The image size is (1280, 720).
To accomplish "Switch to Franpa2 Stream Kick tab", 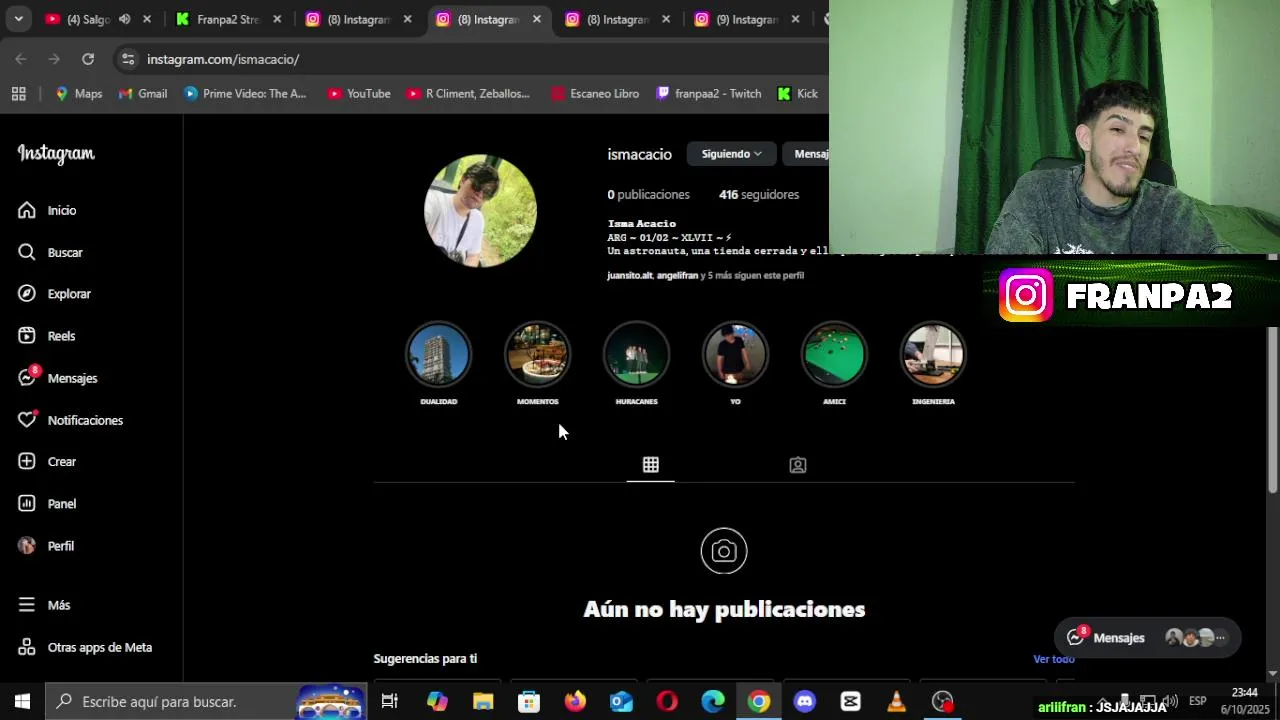I will point(227,19).
